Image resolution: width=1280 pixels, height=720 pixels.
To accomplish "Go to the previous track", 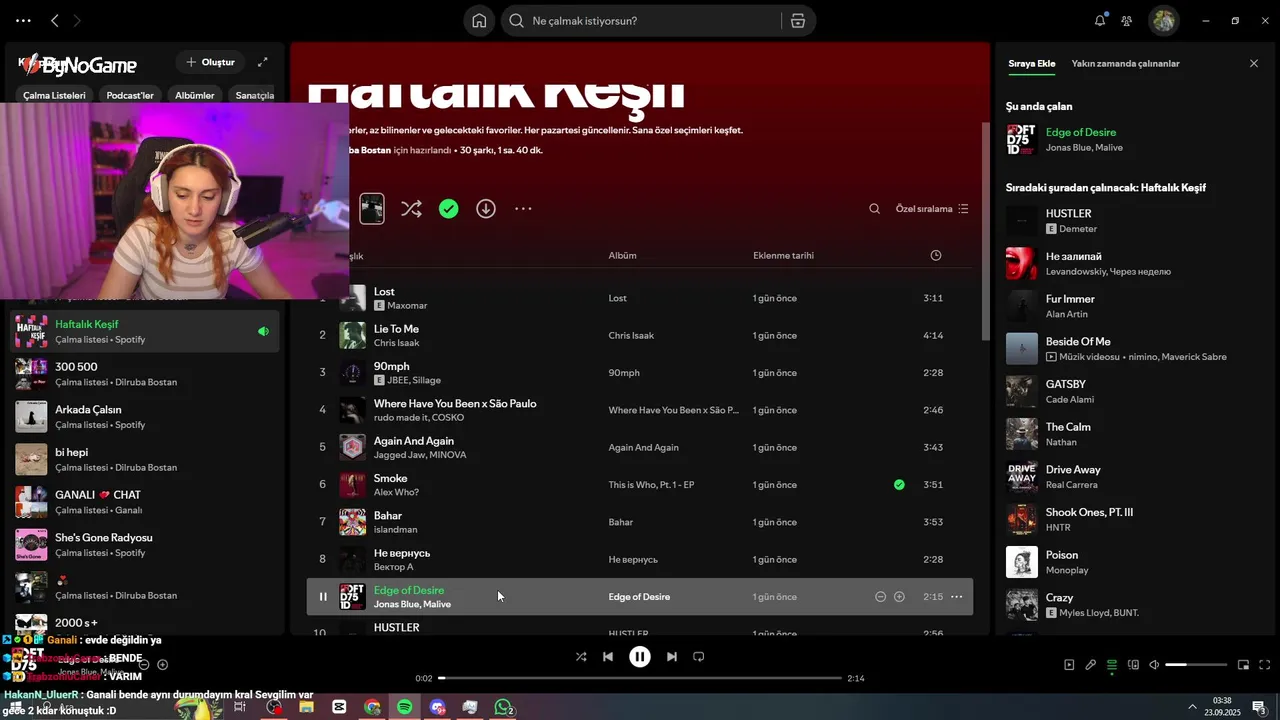I will click(608, 657).
